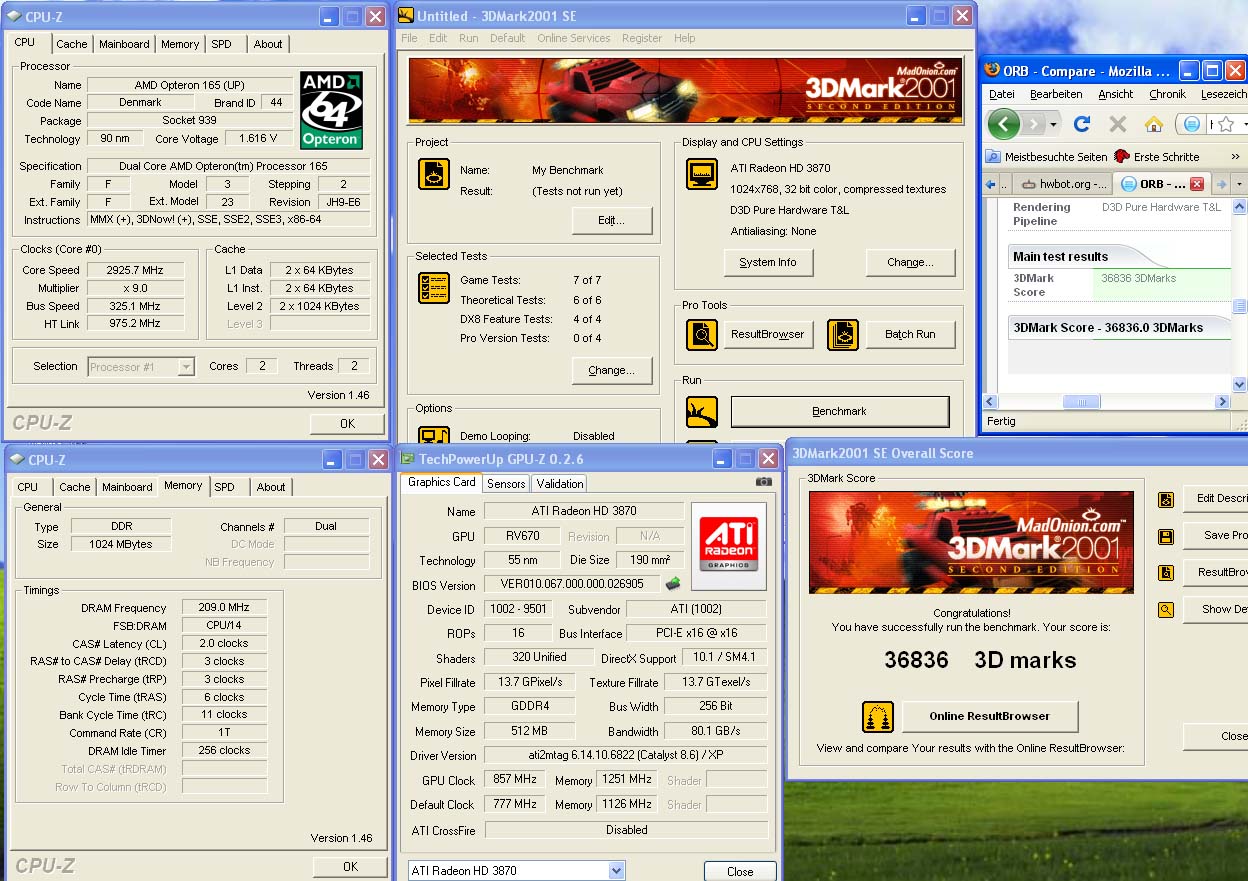The width and height of the screenshot is (1248, 881).
Task: Click the GPU-Z camera screenshot icon
Action: pyautogui.click(x=764, y=482)
